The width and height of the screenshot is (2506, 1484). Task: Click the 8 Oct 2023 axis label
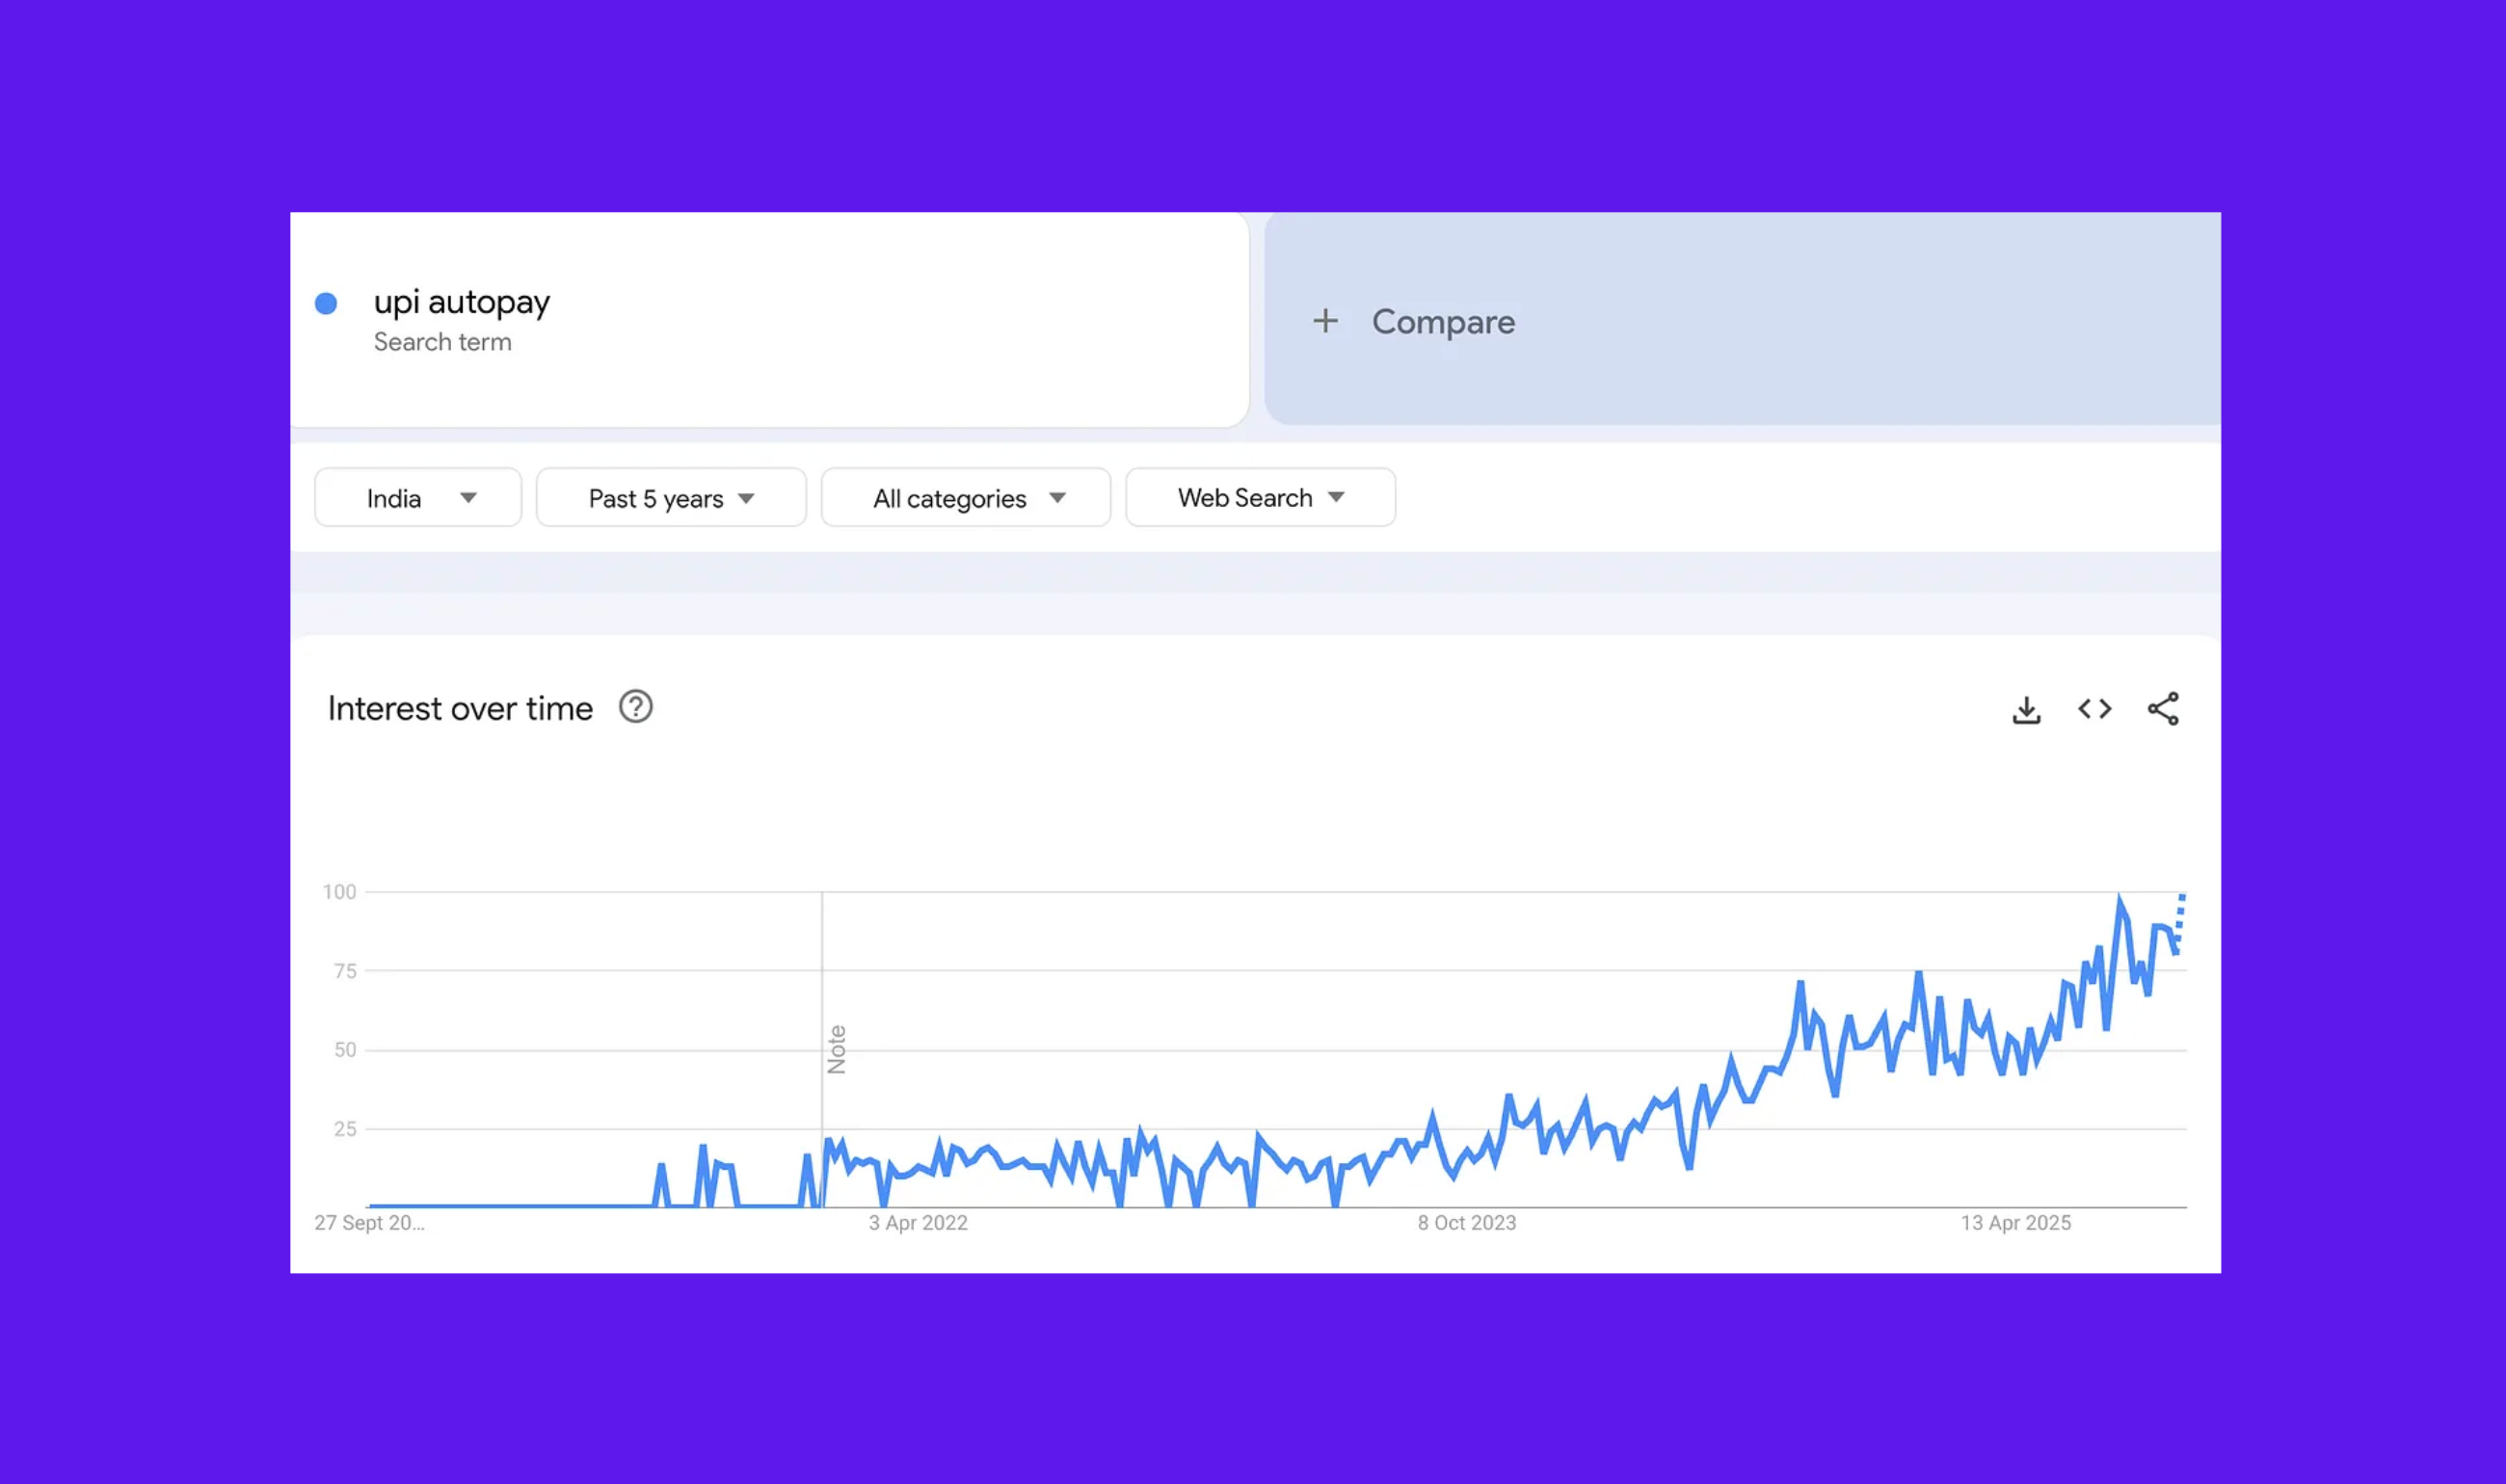[1466, 1223]
